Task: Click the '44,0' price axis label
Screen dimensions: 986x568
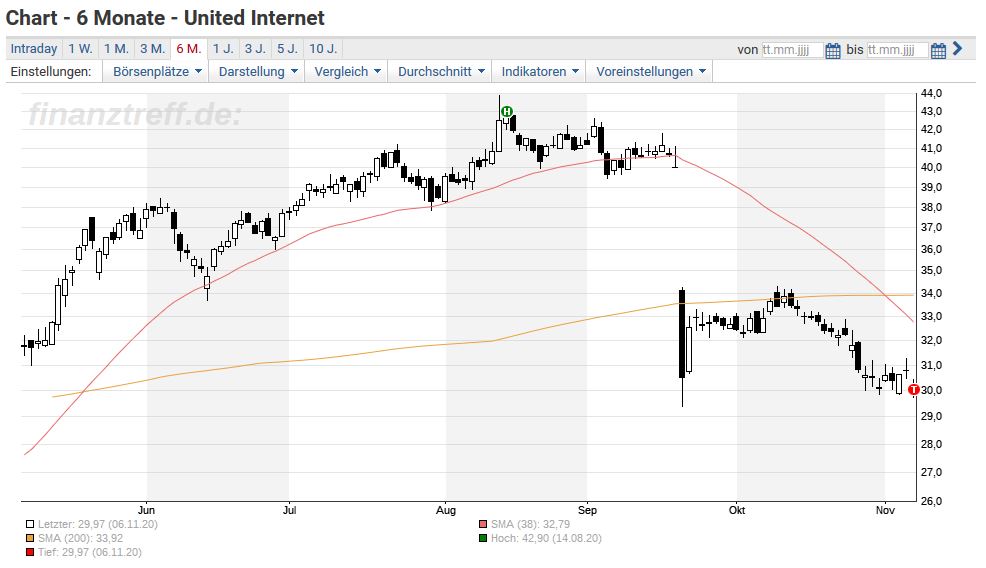Action: pyautogui.click(x=931, y=93)
